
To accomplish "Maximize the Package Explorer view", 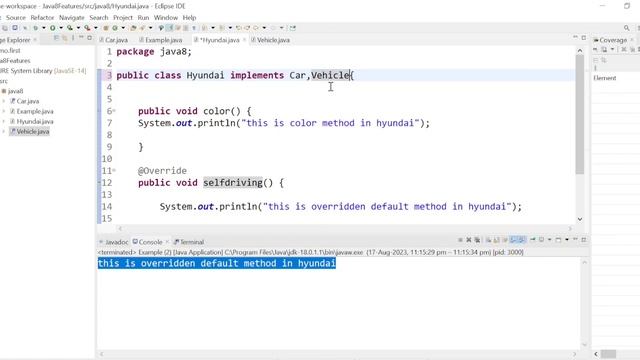I will pyautogui.click(x=89, y=38).
